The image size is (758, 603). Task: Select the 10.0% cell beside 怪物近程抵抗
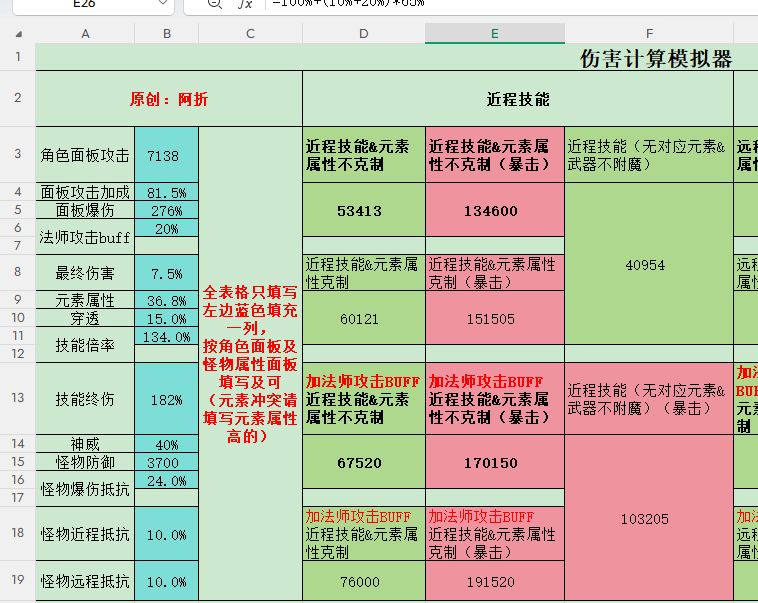pos(167,534)
